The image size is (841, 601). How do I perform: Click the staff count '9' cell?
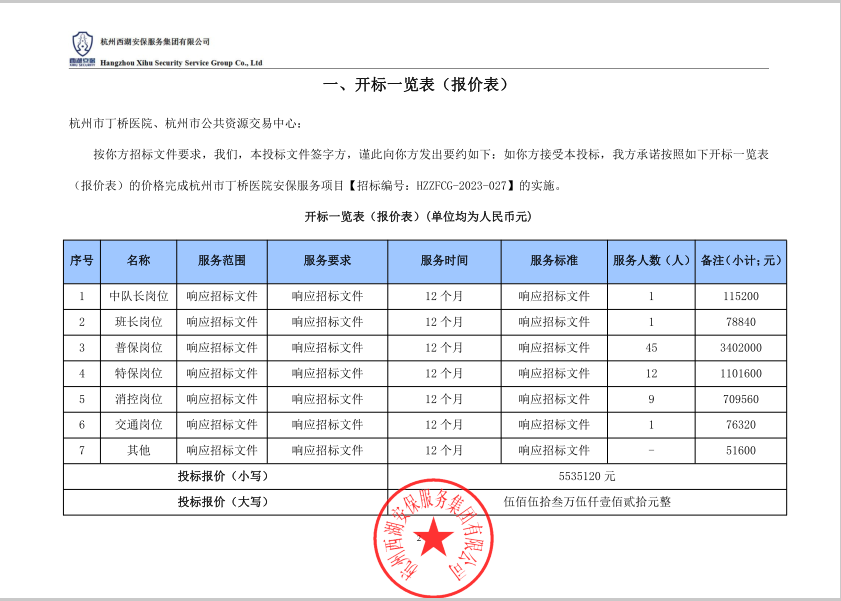click(x=651, y=399)
